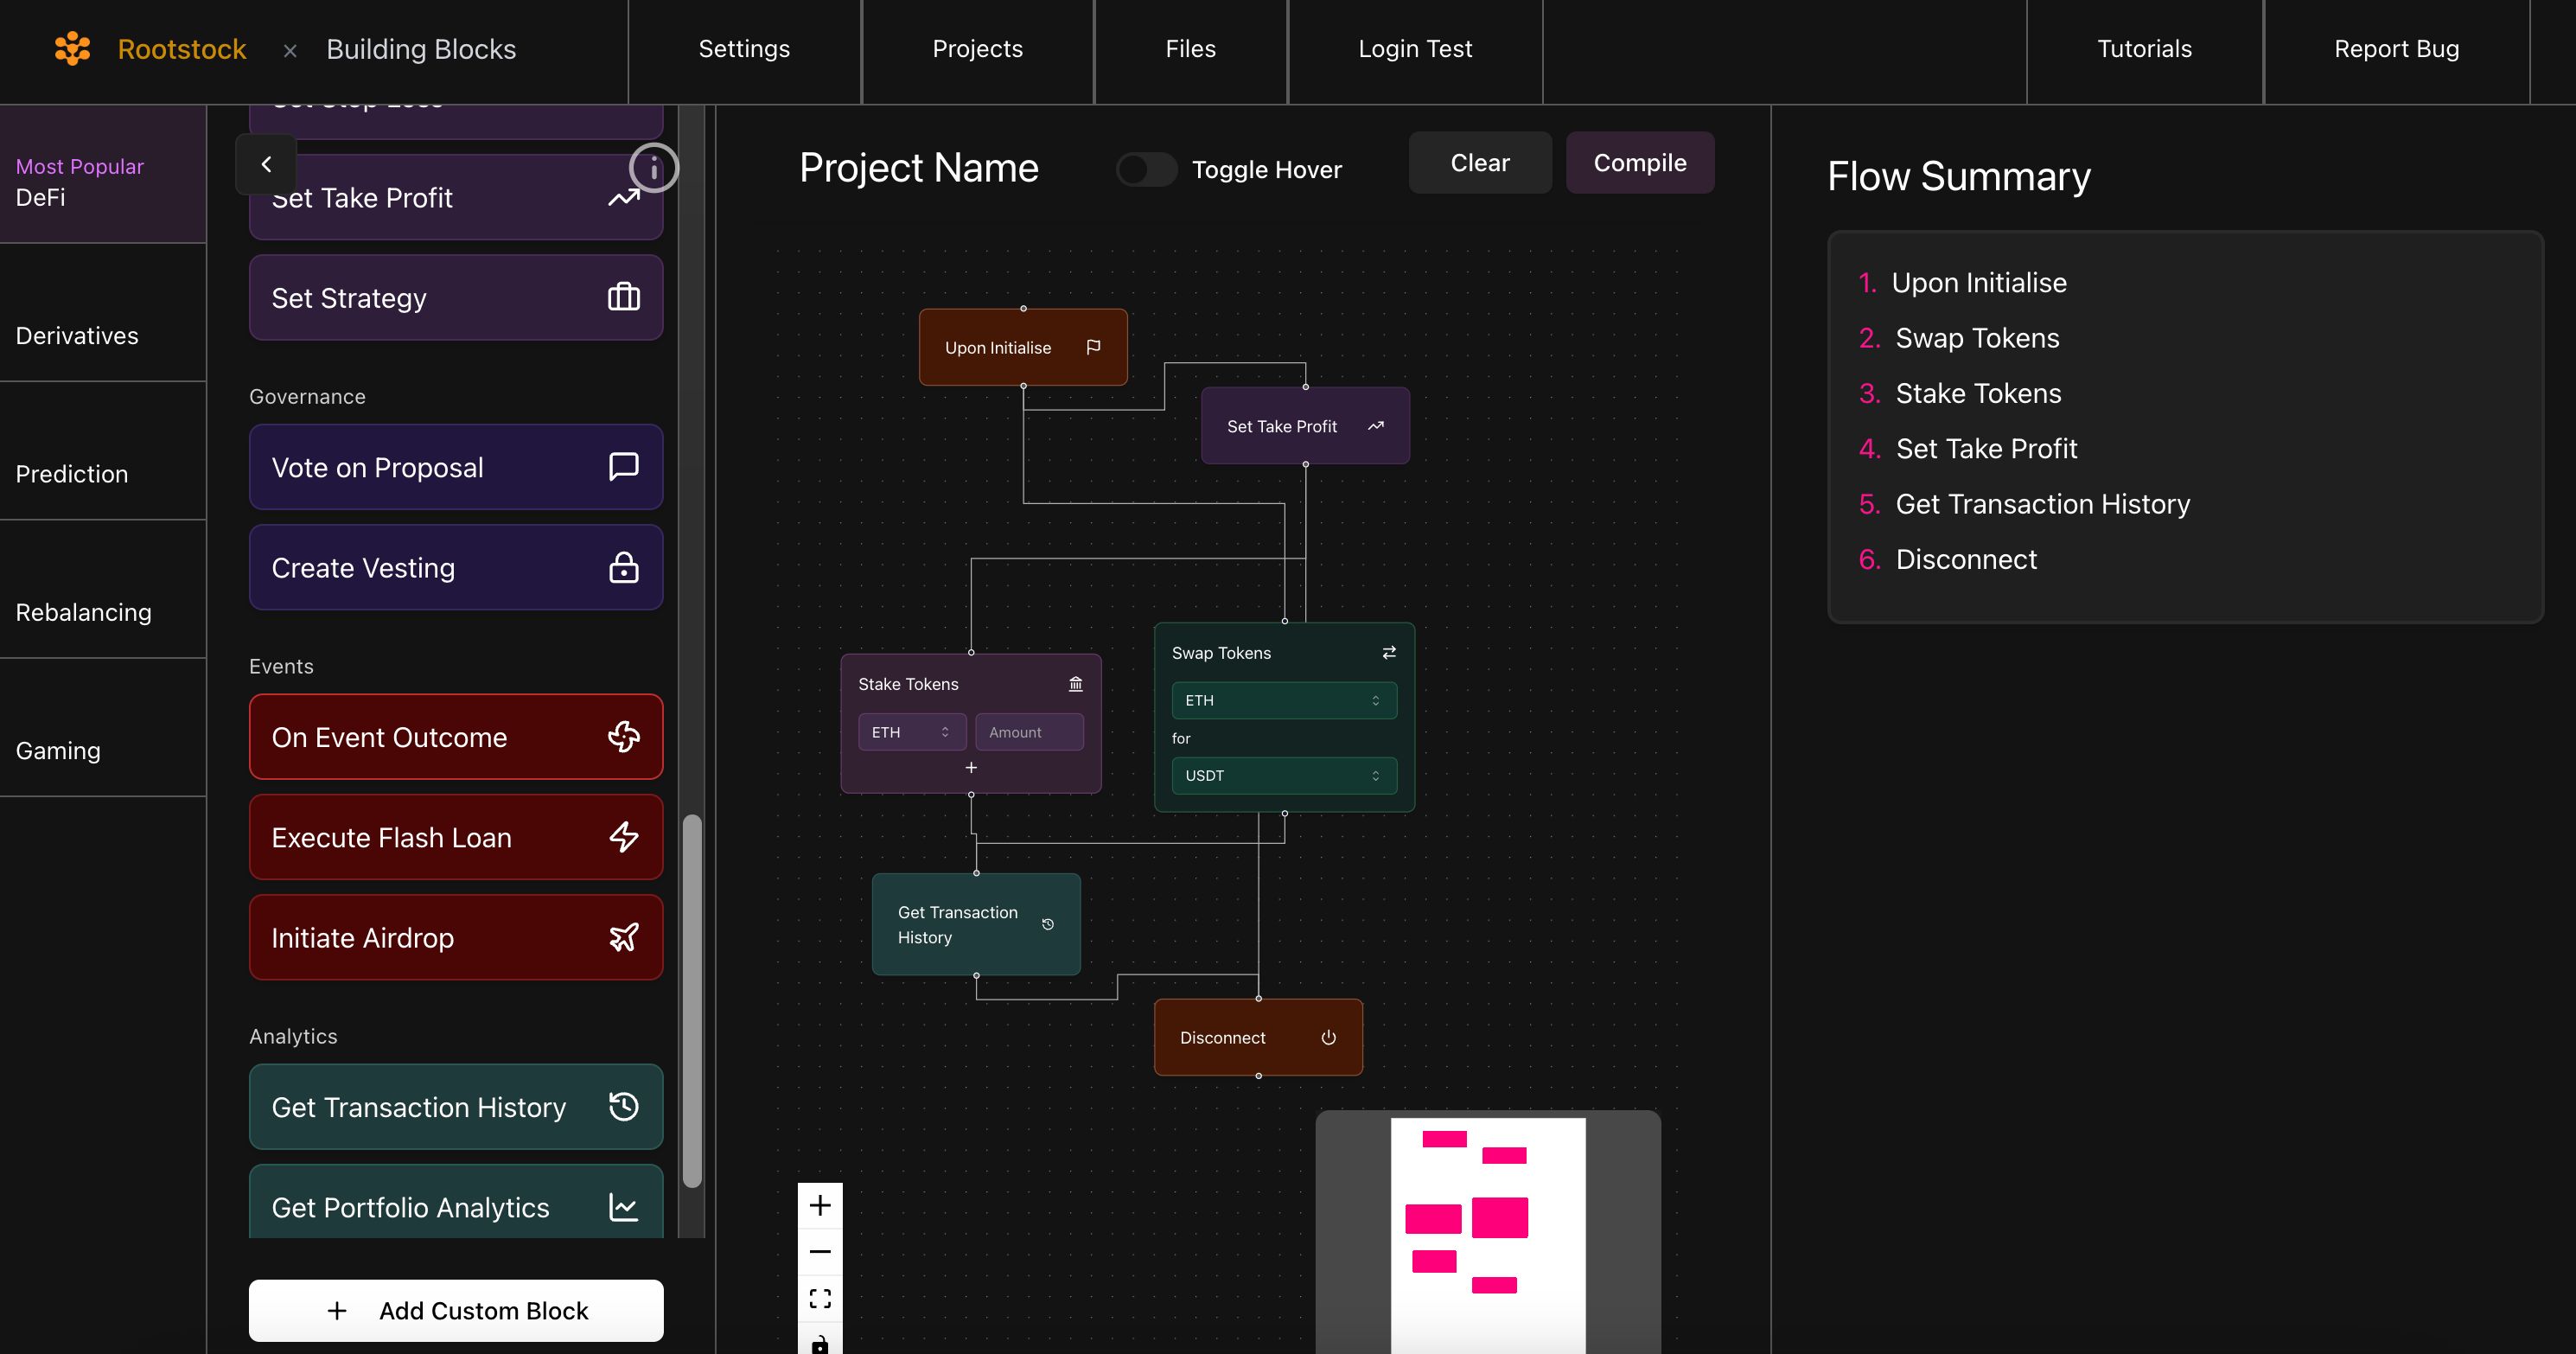Click the Compile button

(1639, 162)
